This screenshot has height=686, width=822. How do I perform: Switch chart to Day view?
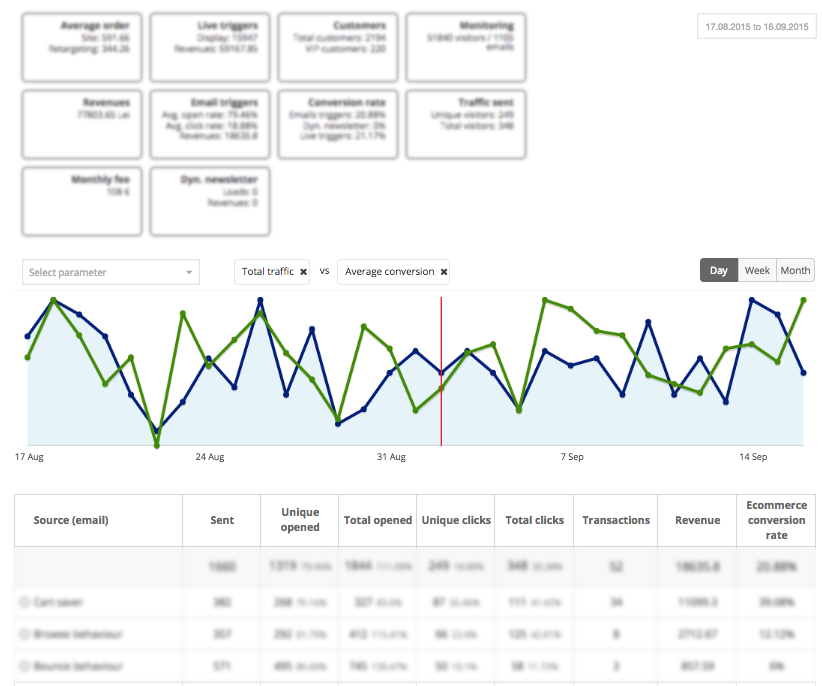point(719,270)
